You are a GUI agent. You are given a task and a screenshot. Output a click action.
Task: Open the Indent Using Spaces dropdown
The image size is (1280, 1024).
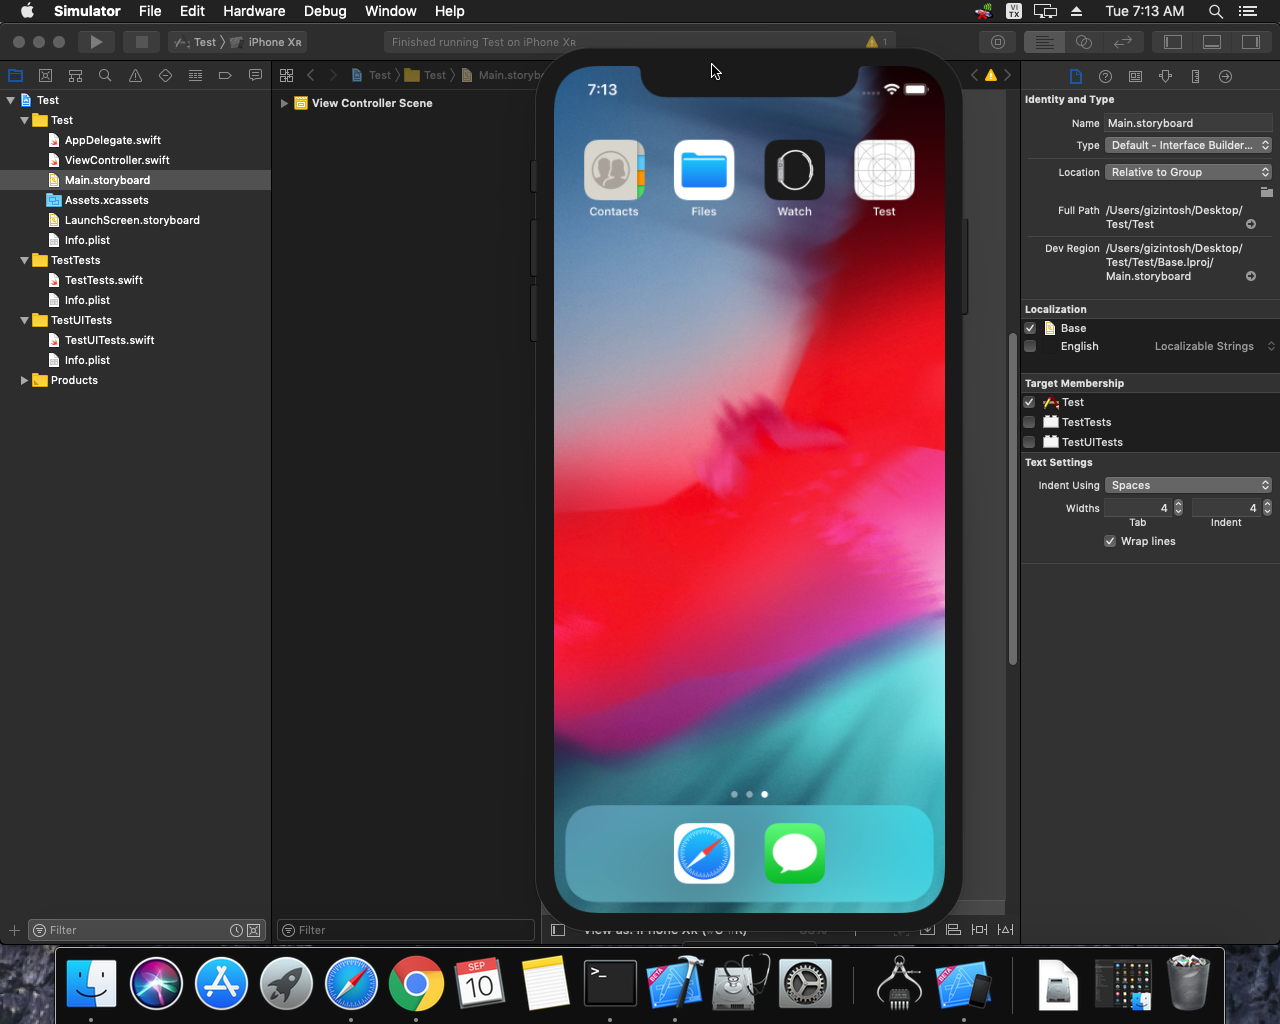pos(1188,485)
